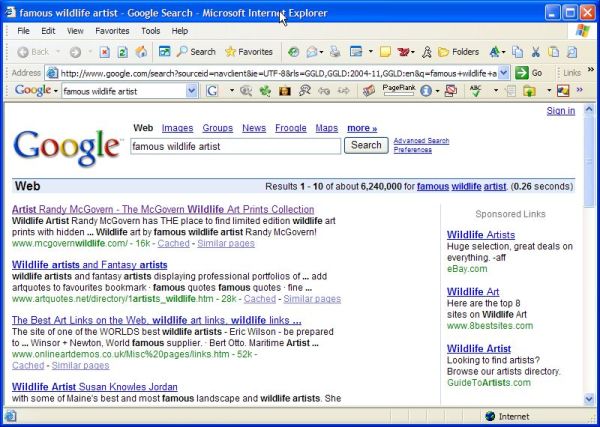Open the Google toolbar search box dropdown
Screen dimensions: 600x427
pyautogui.click(x=192, y=91)
